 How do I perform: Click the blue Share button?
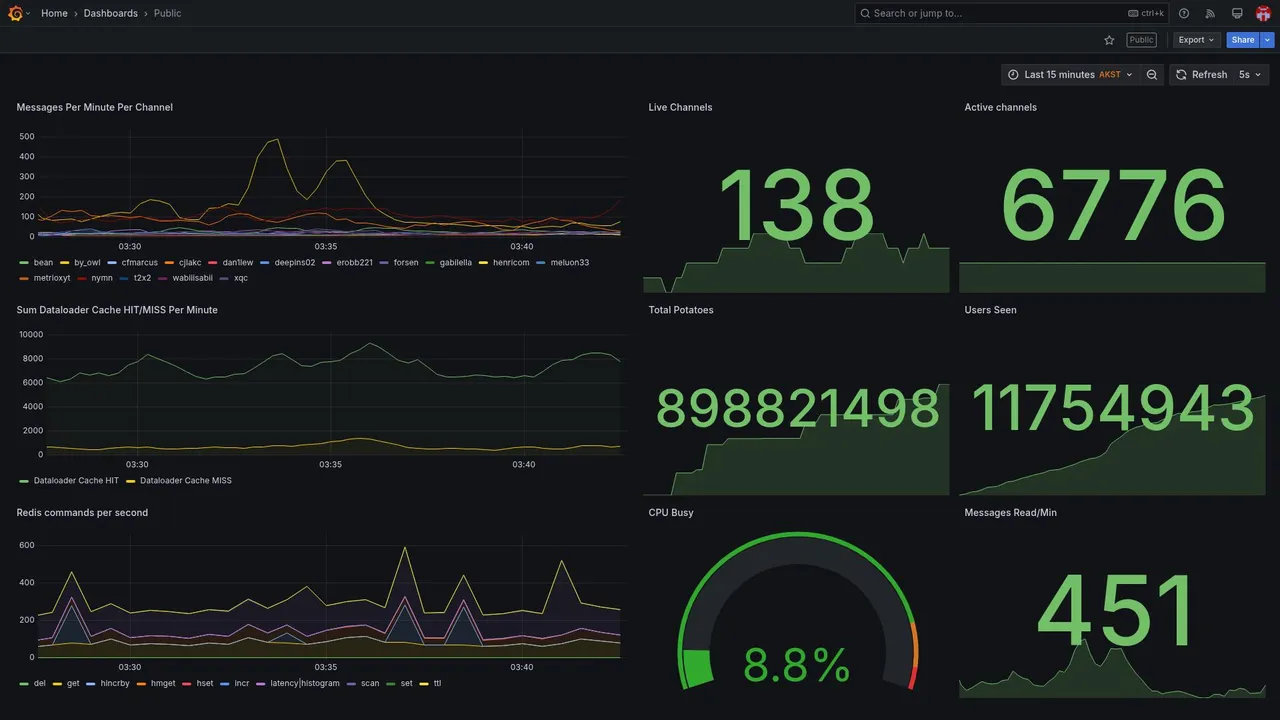pyautogui.click(x=1243, y=40)
